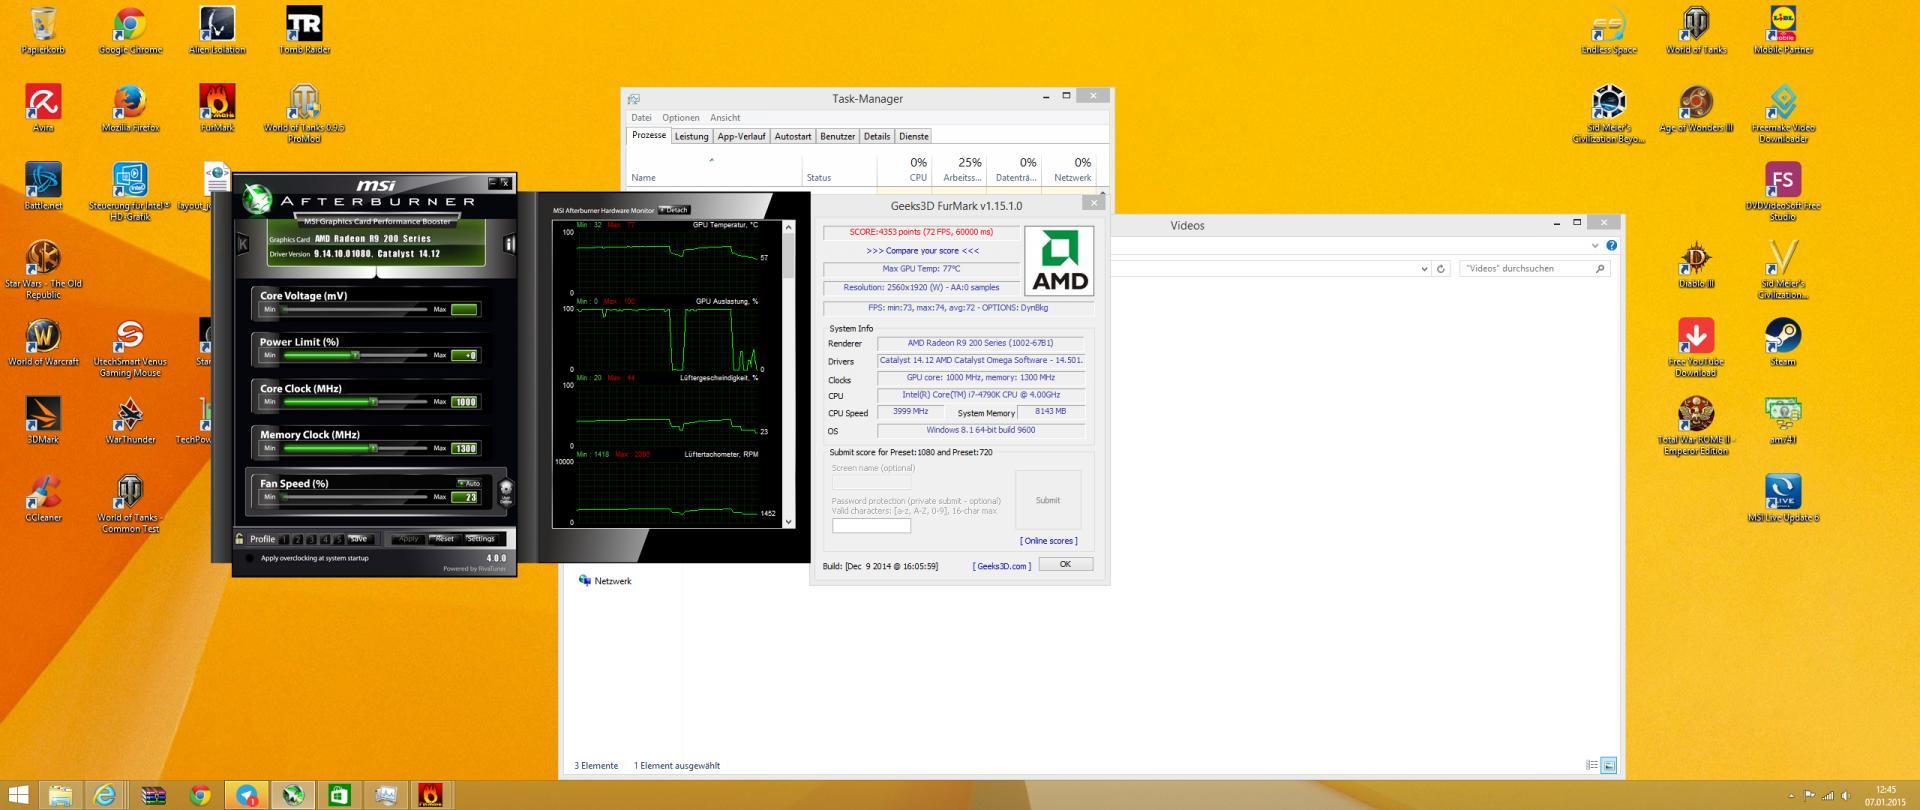Show hidden system tray icons
Viewport: 1920px width, 810px height.
pyautogui.click(x=1790, y=796)
